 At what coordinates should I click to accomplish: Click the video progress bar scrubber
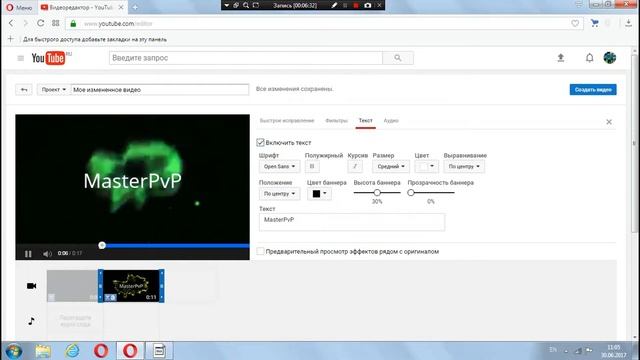point(102,245)
